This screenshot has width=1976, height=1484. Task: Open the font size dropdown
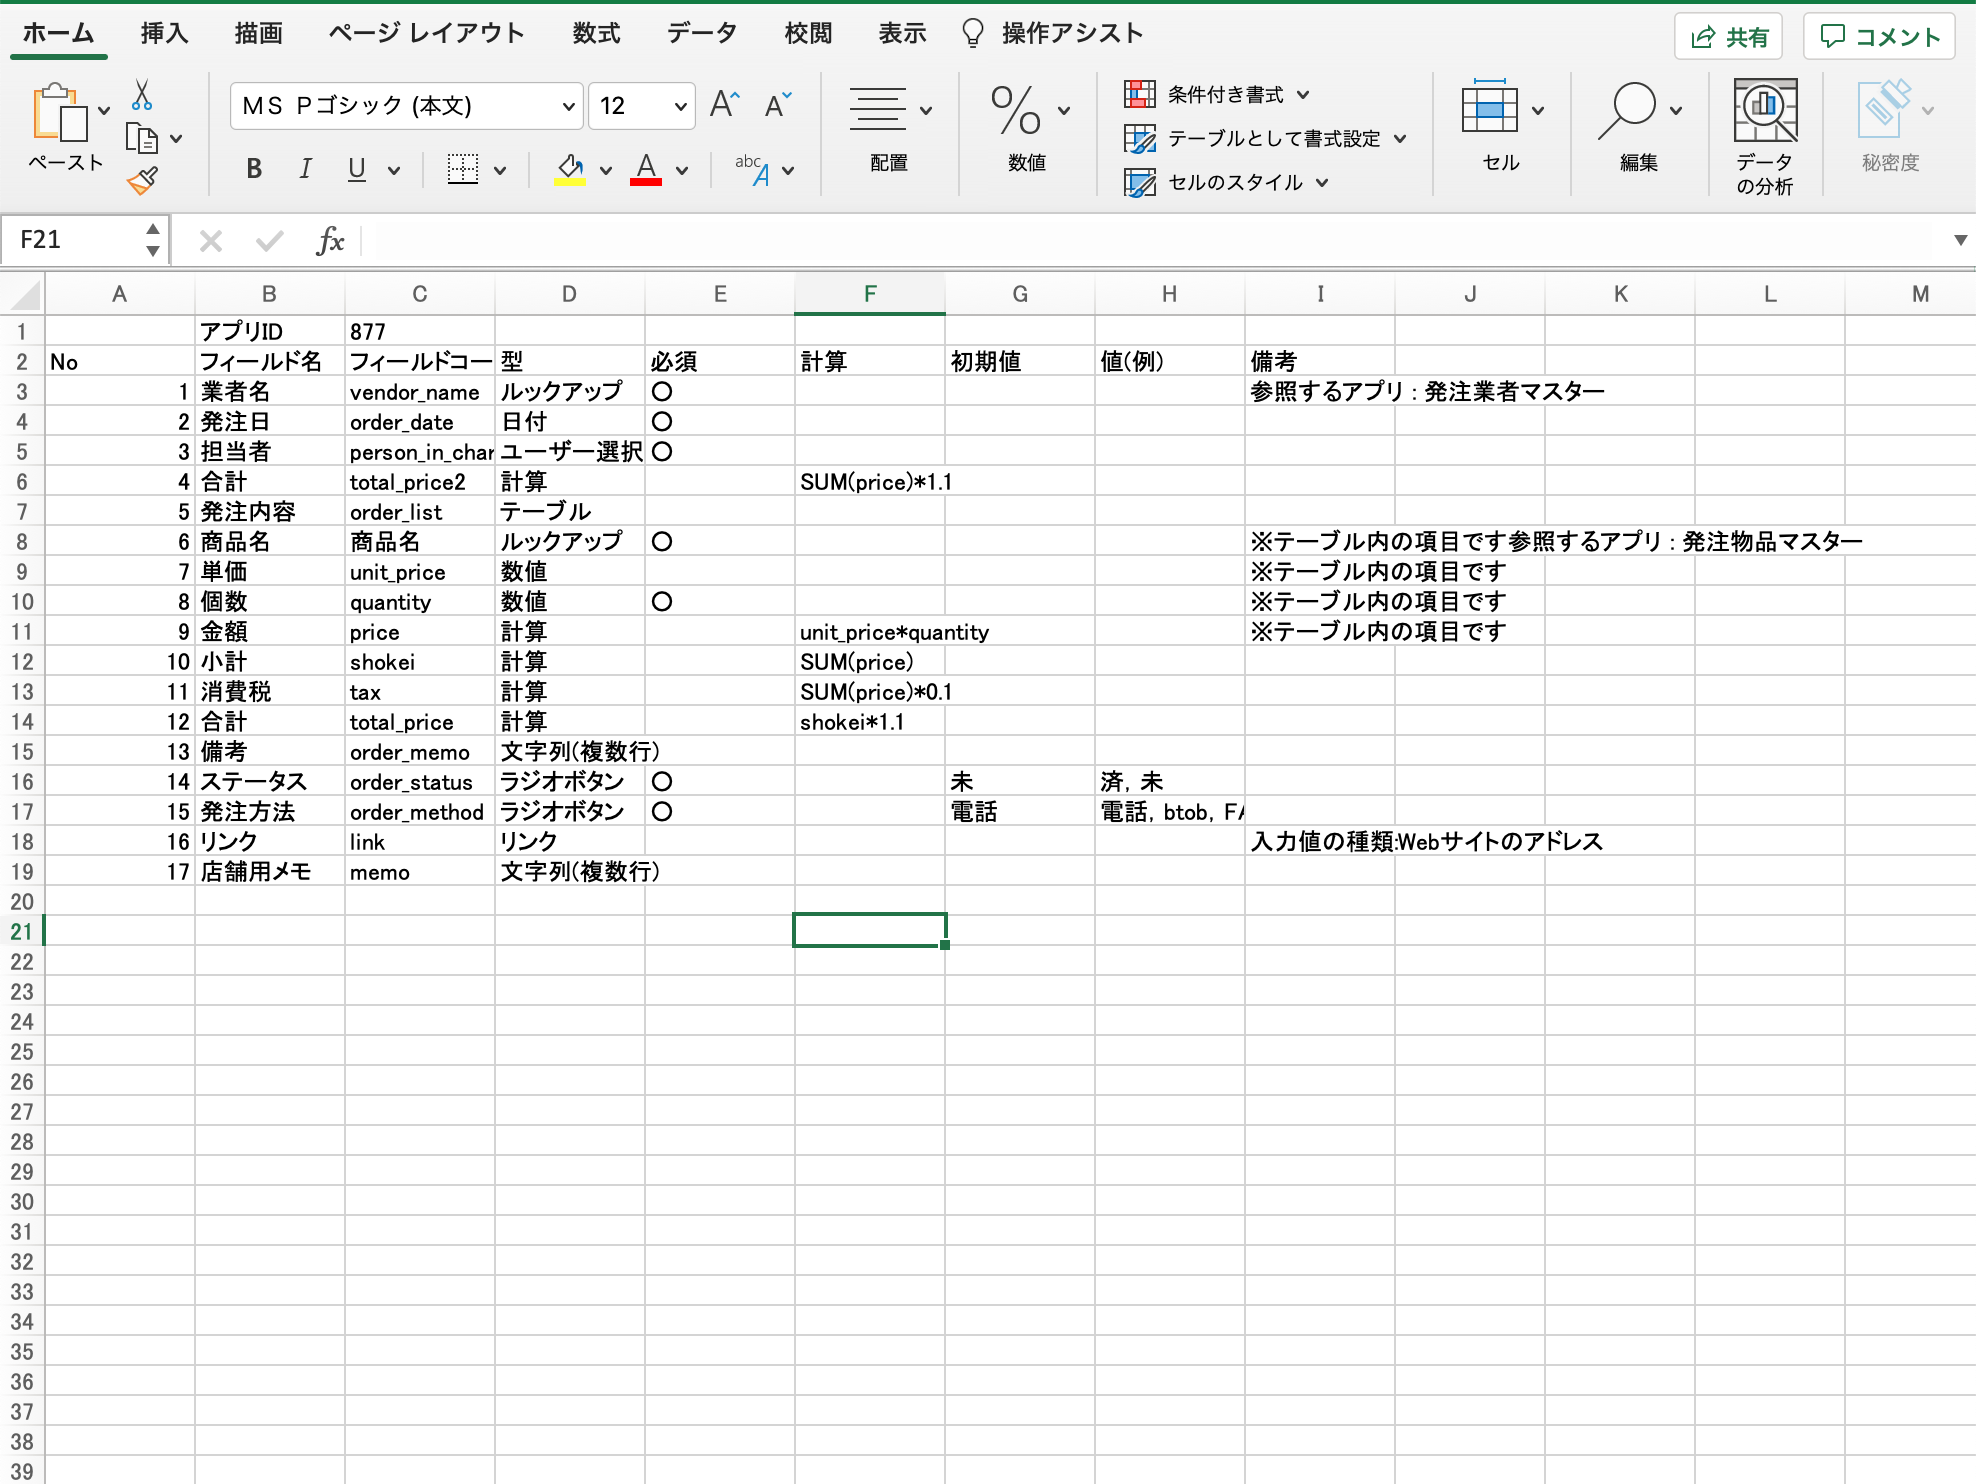(680, 106)
